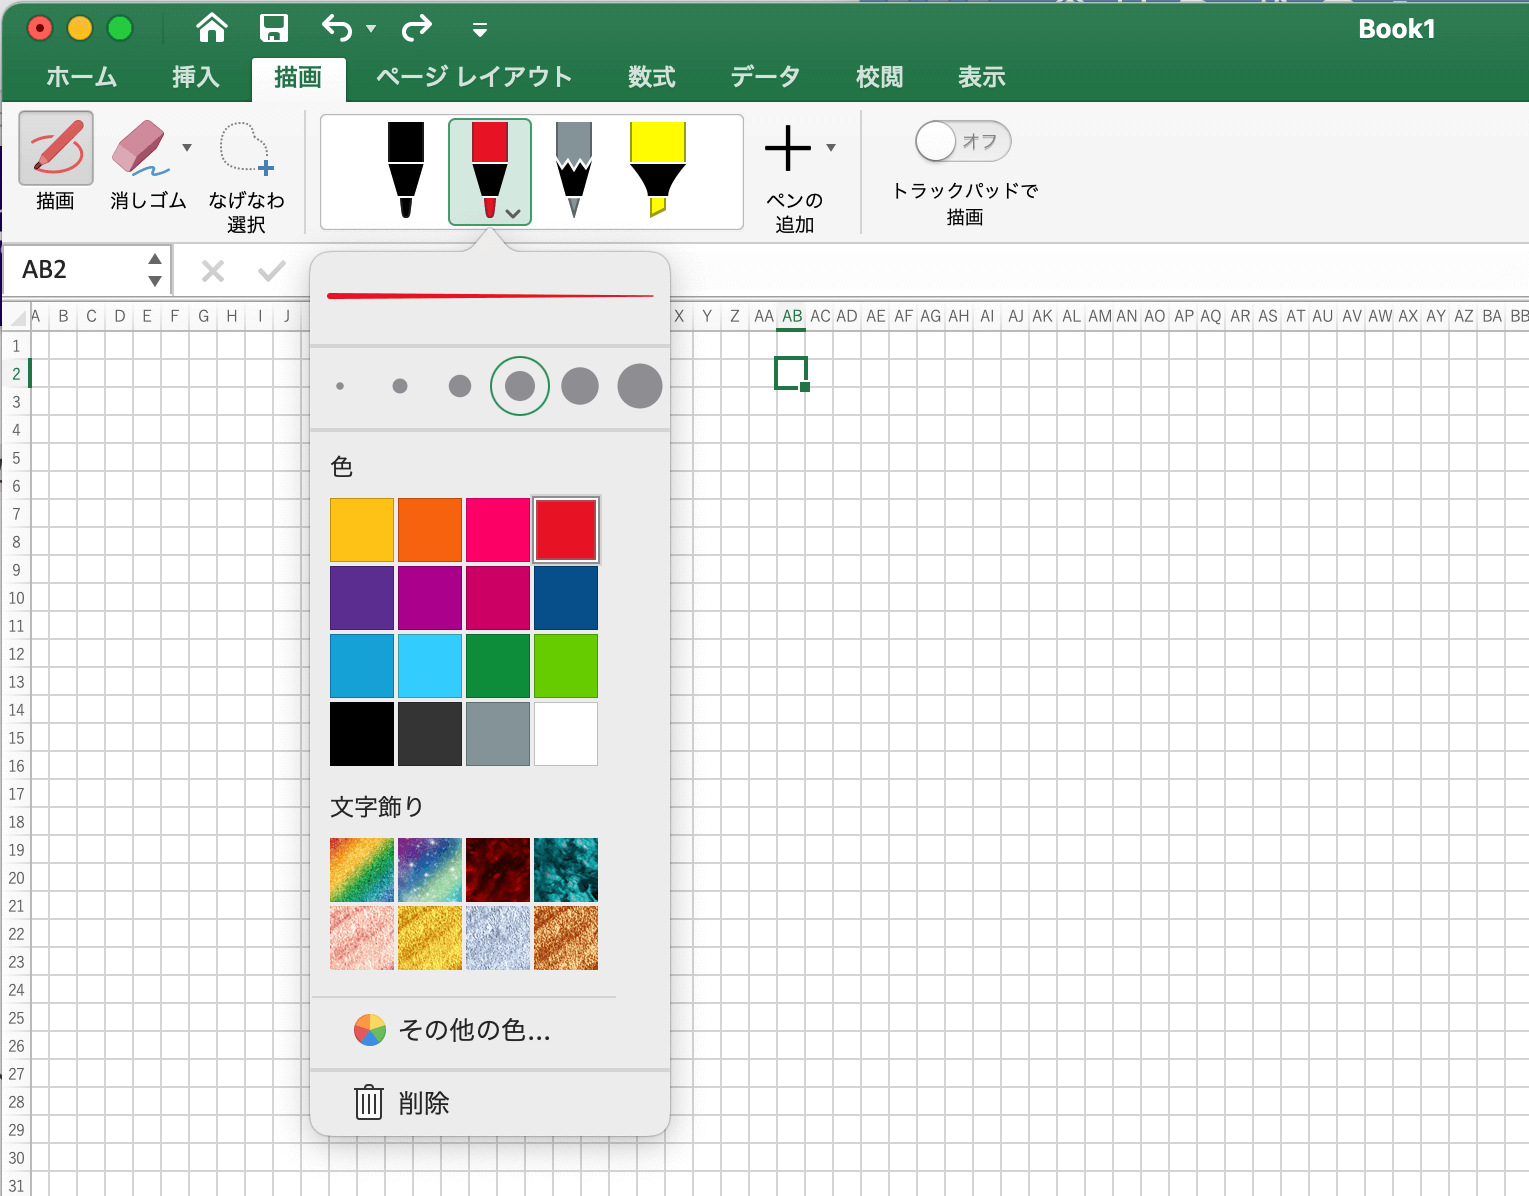Pick the yellow-orange color swatch
This screenshot has width=1529, height=1196.
(362, 530)
